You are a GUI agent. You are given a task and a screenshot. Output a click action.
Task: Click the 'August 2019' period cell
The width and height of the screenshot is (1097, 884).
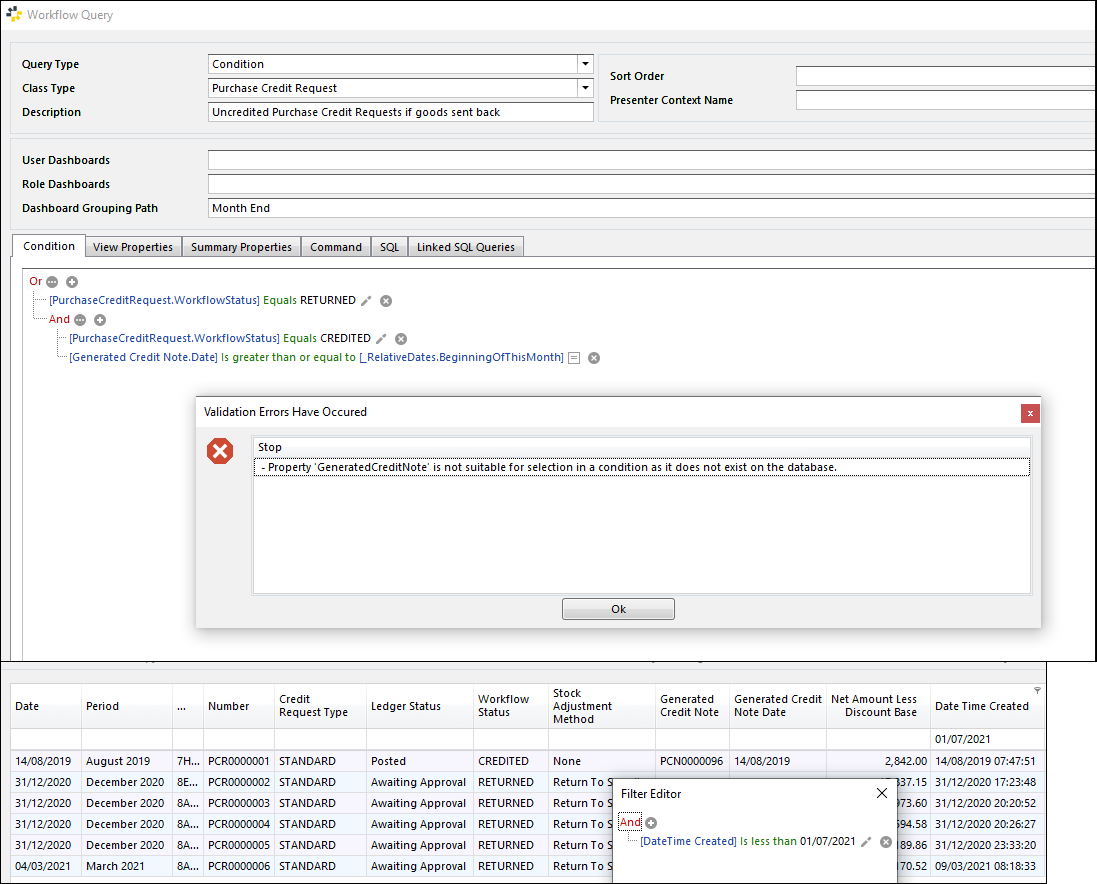click(x=127, y=761)
